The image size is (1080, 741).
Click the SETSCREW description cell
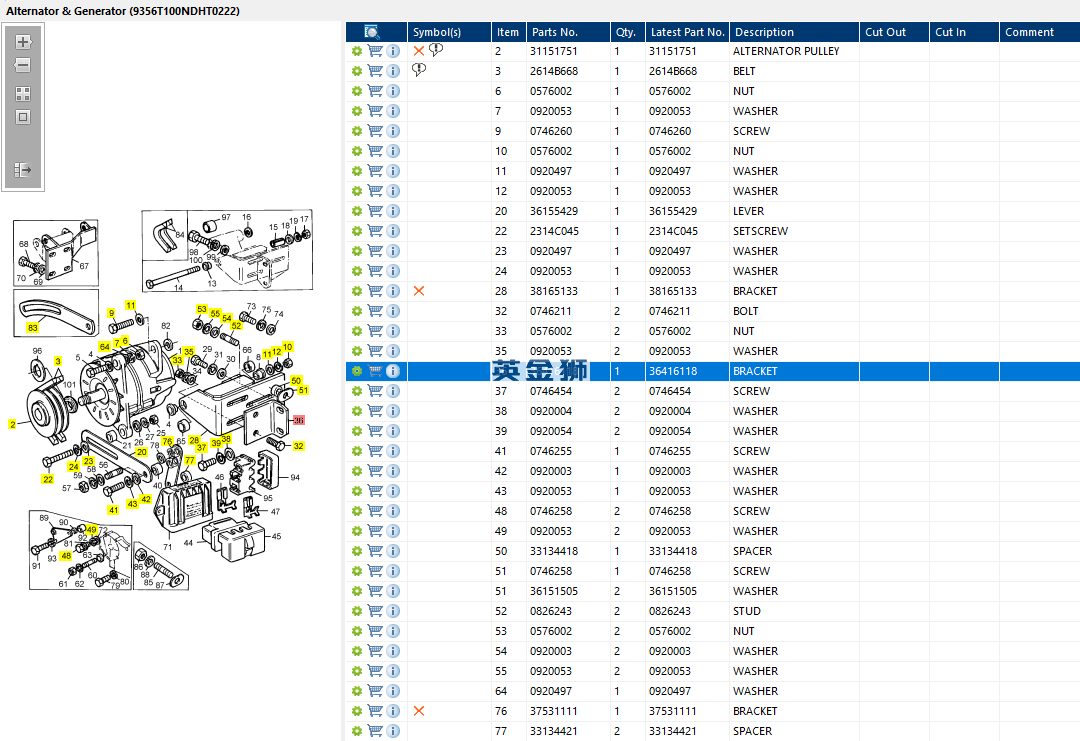pyautogui.click(x=760, y=231)
